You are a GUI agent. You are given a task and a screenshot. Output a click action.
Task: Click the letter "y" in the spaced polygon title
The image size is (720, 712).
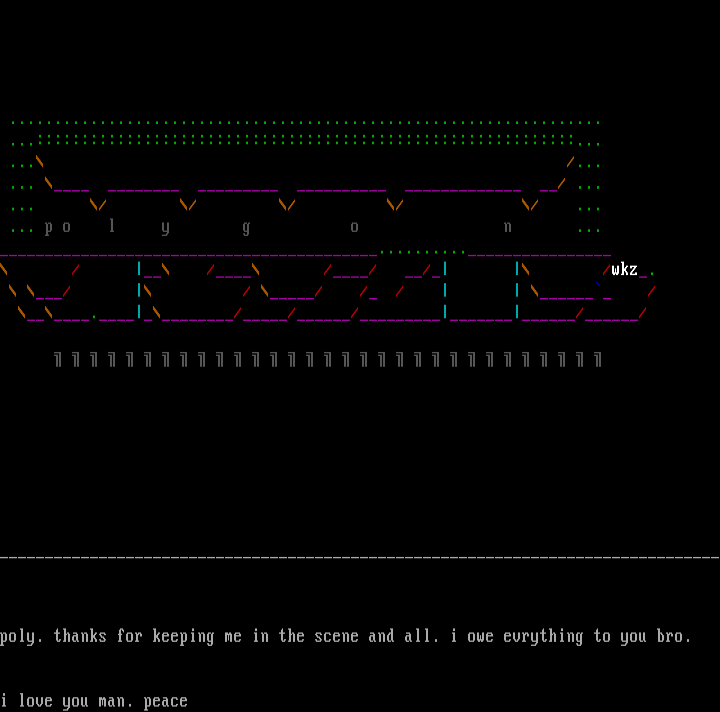(165, 228)
